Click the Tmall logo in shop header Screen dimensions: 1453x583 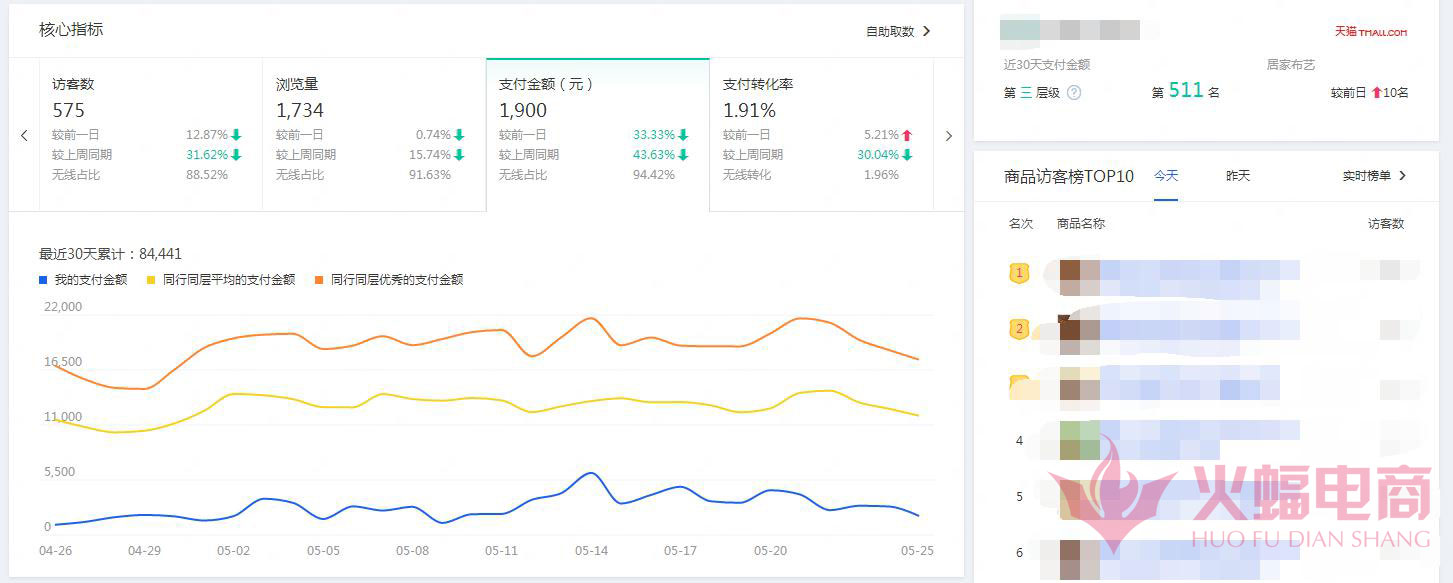point(1370,32)
